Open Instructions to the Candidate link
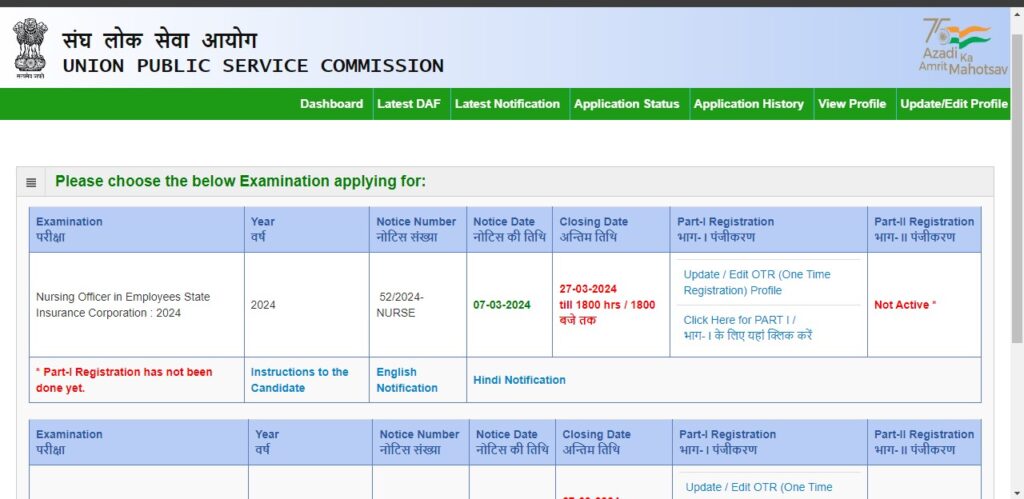 (x=299, y=379)
